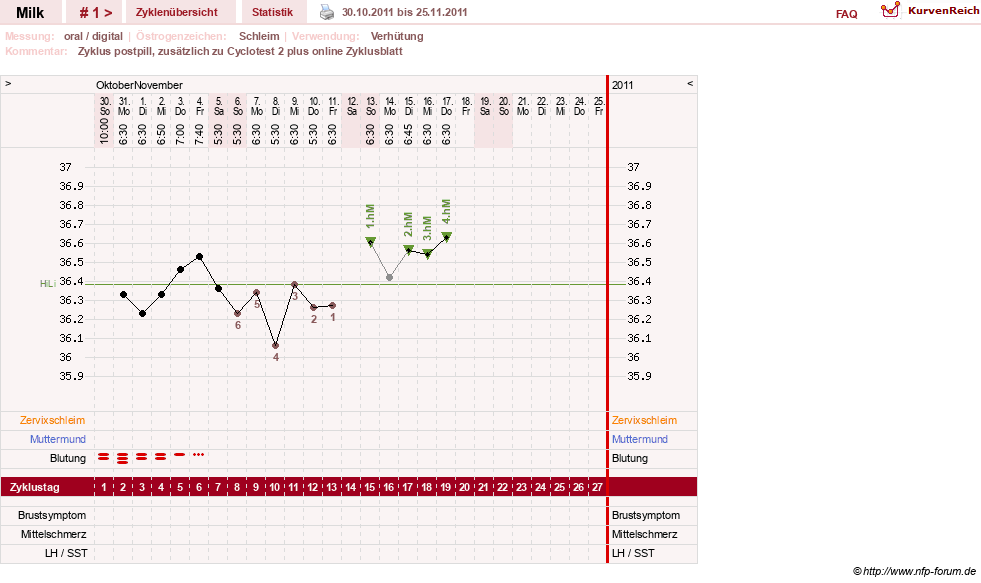Click the KurvenReich crown logo icon
Image resolution: width=981 pixels, height=583 pixels.
coord(890,10)
